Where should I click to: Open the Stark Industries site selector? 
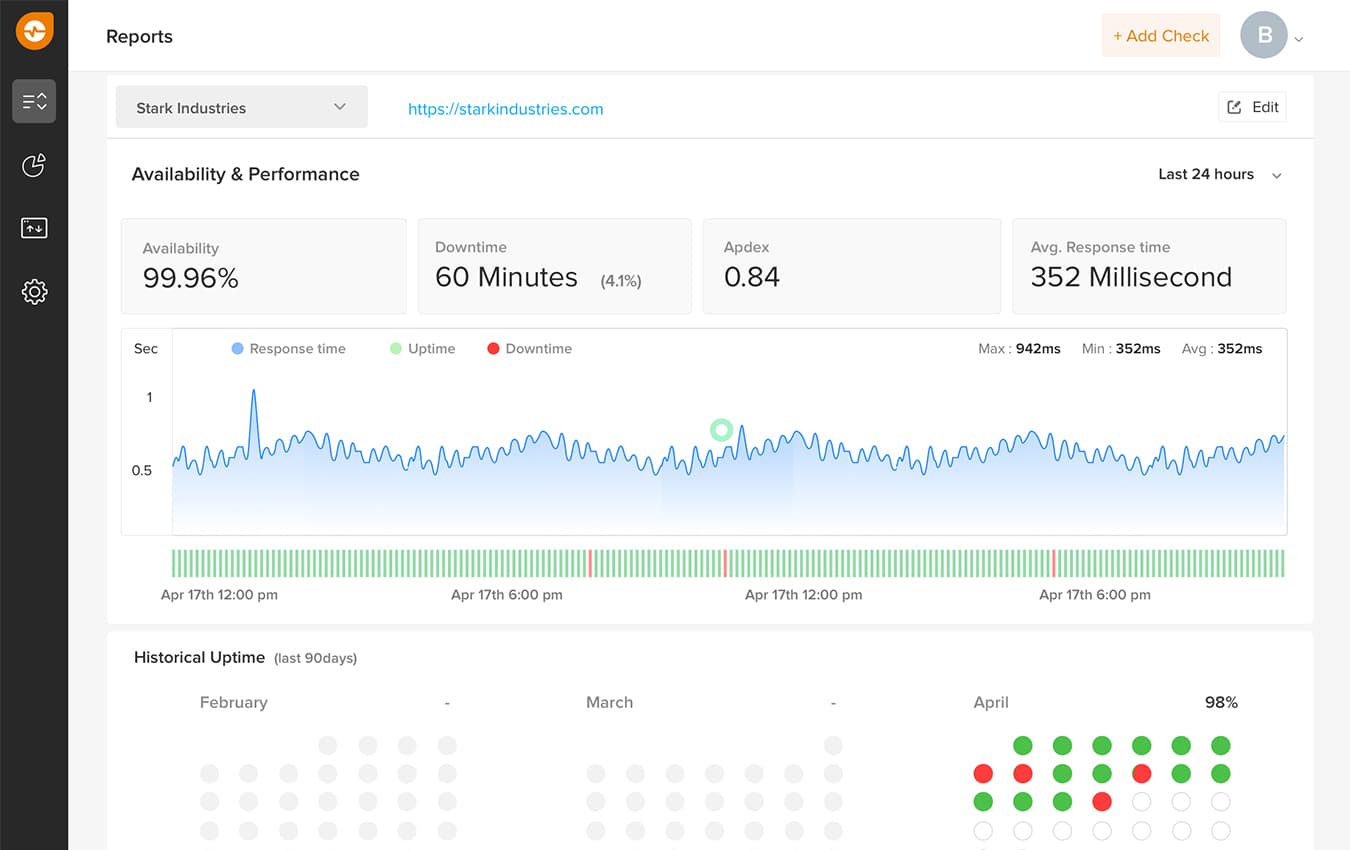(x=241, y=107)
